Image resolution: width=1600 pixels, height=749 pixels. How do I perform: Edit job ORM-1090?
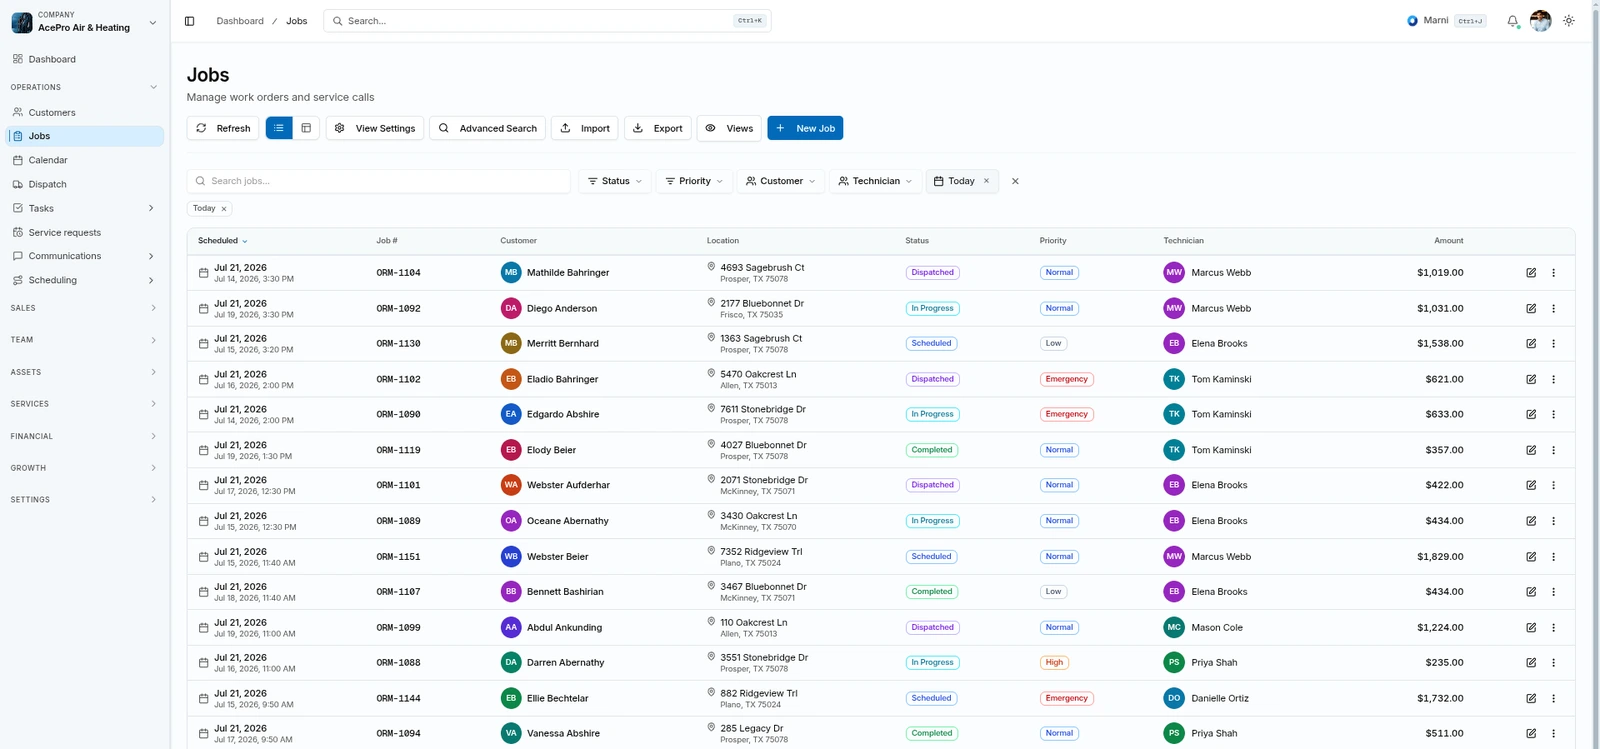point(1531,415)
